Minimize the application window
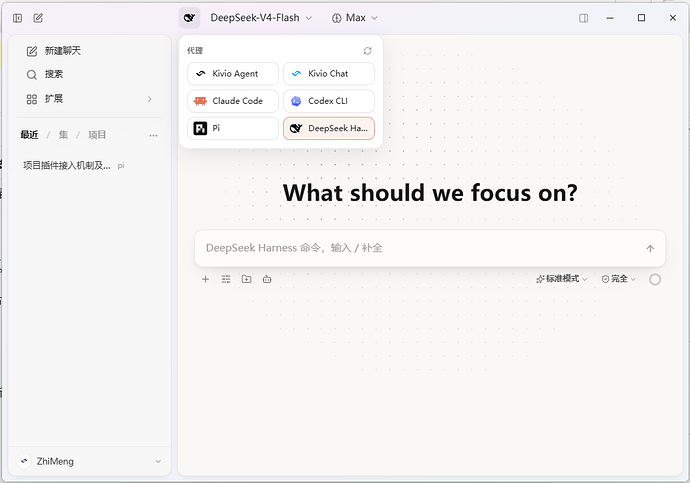Image resolution: width=690 pixels, height=483 pixels. pos(610,18)
